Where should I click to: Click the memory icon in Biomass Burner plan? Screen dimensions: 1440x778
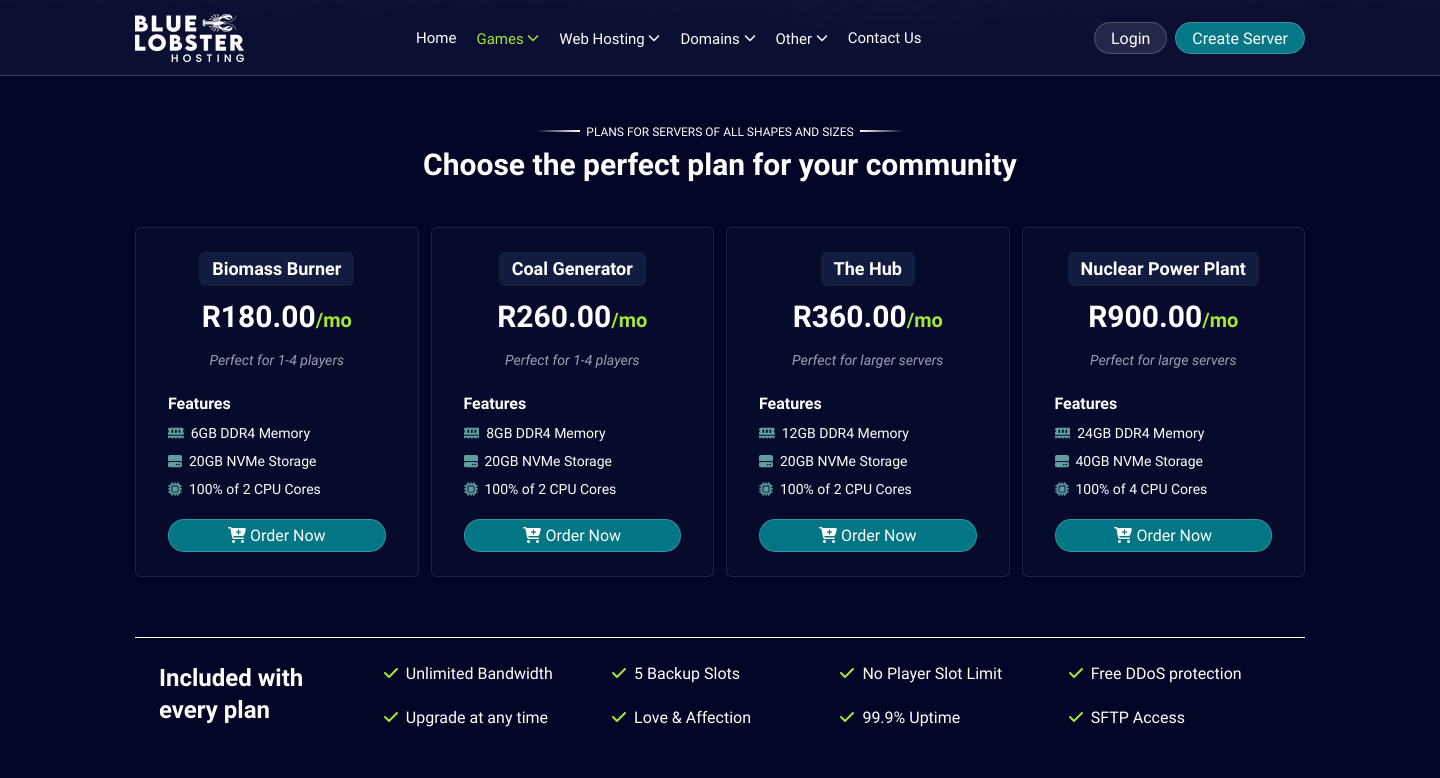(176, 433)
